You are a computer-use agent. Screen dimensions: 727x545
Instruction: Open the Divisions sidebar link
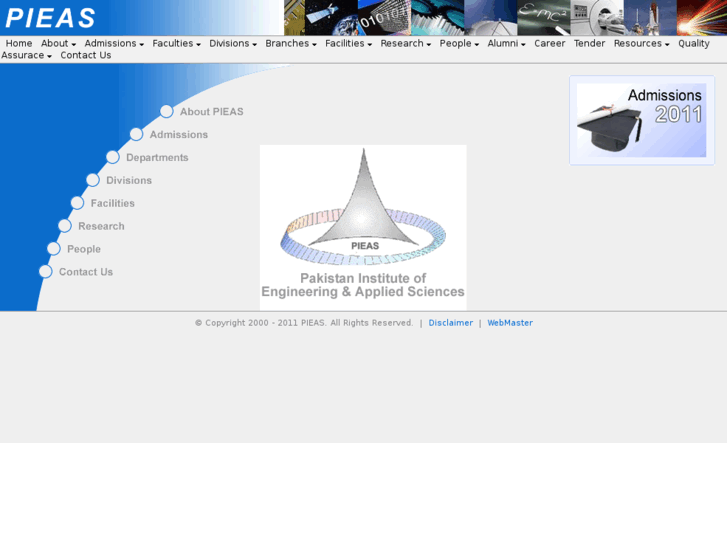click(x=129, y=180)
